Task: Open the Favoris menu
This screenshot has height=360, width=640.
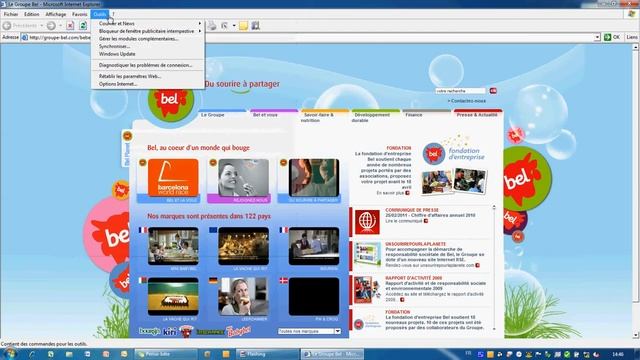Action: click(x=80, y=14)
